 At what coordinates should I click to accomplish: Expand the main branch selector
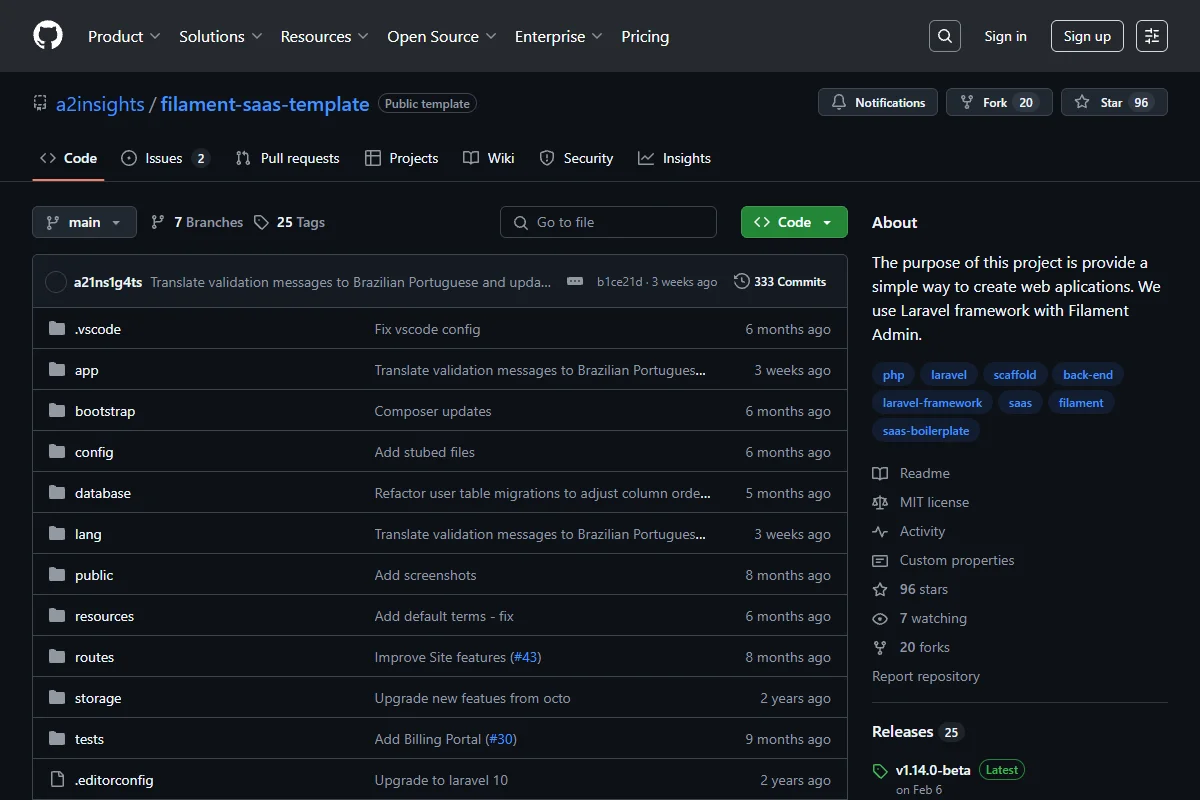(84, 222)
